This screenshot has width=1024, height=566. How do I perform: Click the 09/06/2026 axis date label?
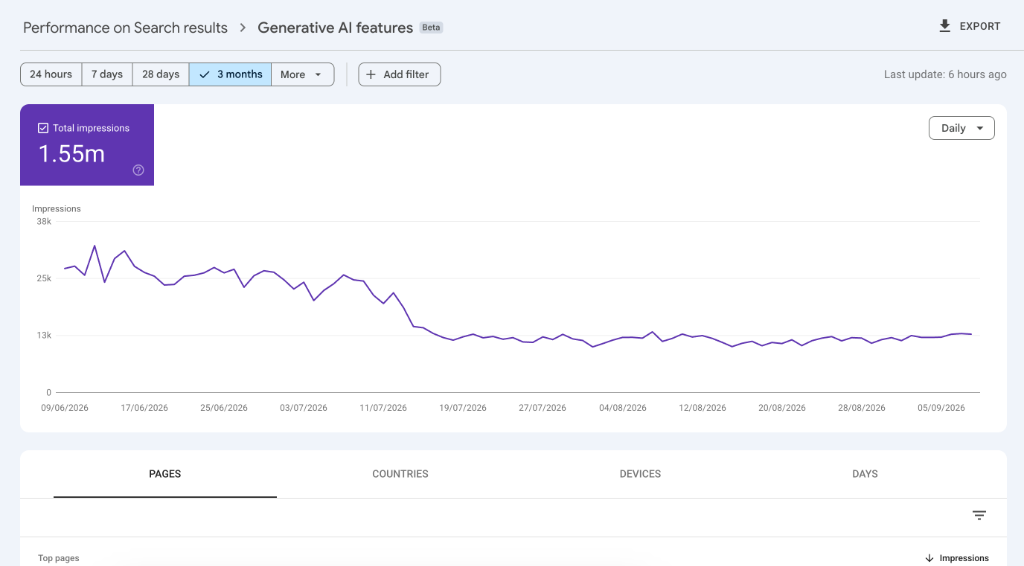pos(65,408)
